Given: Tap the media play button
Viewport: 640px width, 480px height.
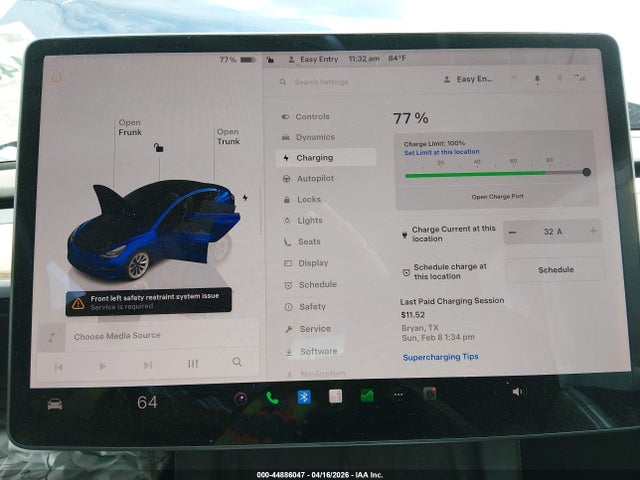Looking at the screenshot, I should [x=103, y=366].
